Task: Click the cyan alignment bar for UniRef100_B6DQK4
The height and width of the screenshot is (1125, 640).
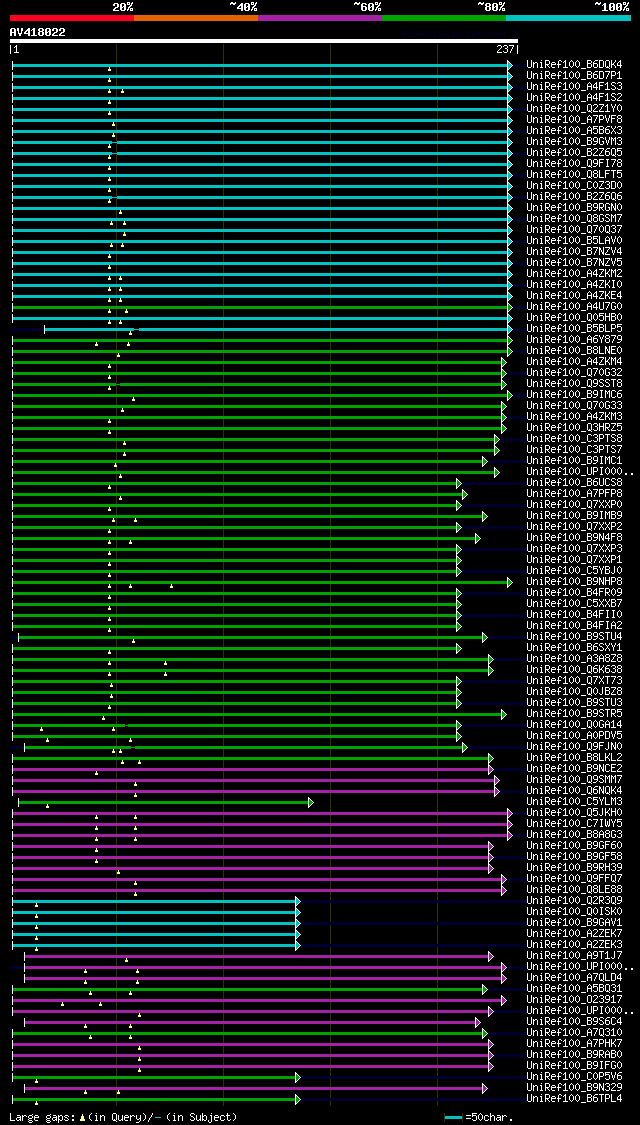Action: pyautogui.click(x=262, y=65)
